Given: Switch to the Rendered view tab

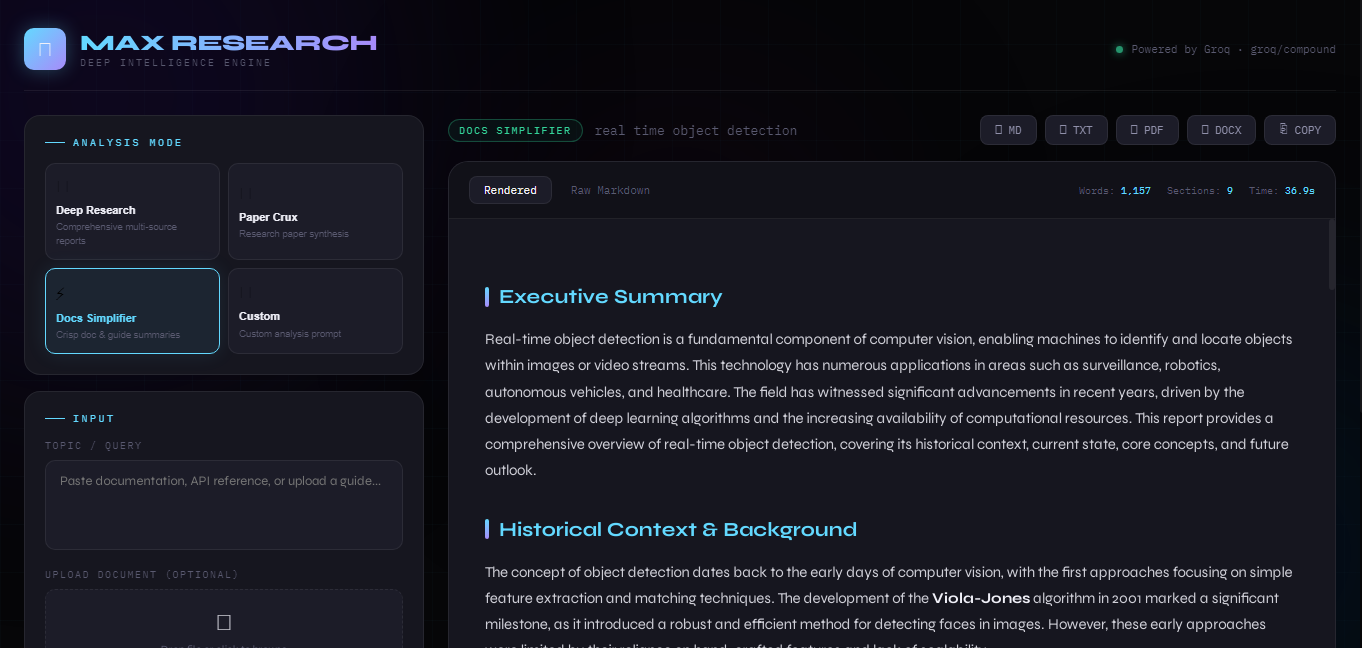Looking at the screenshot, I should (x=510, y=190).
